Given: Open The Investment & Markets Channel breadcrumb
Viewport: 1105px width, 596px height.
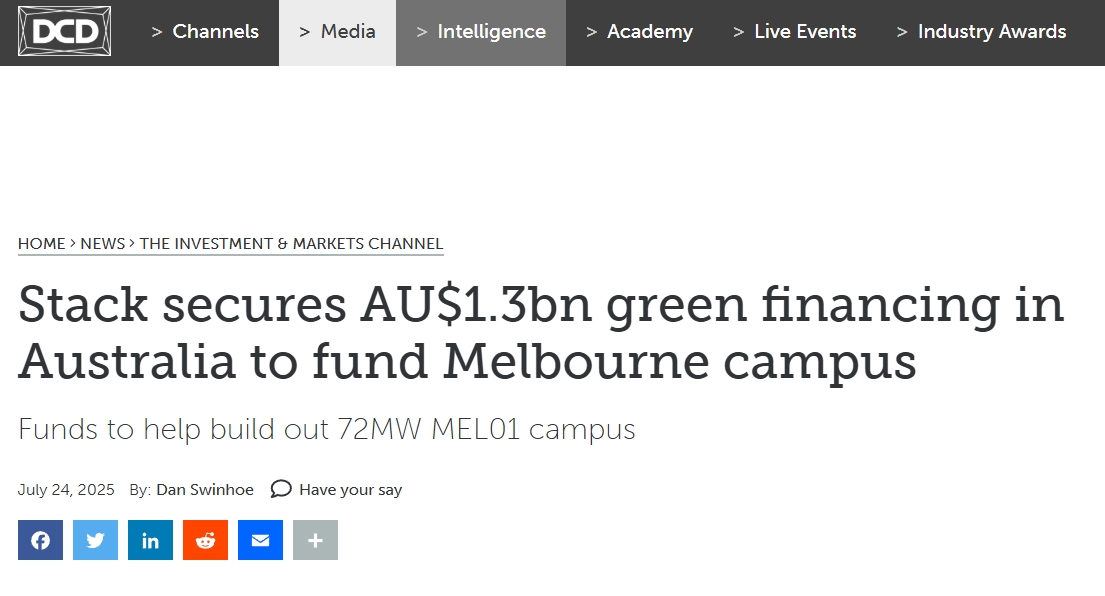Looking at the screenshot, I should [291, 243].
